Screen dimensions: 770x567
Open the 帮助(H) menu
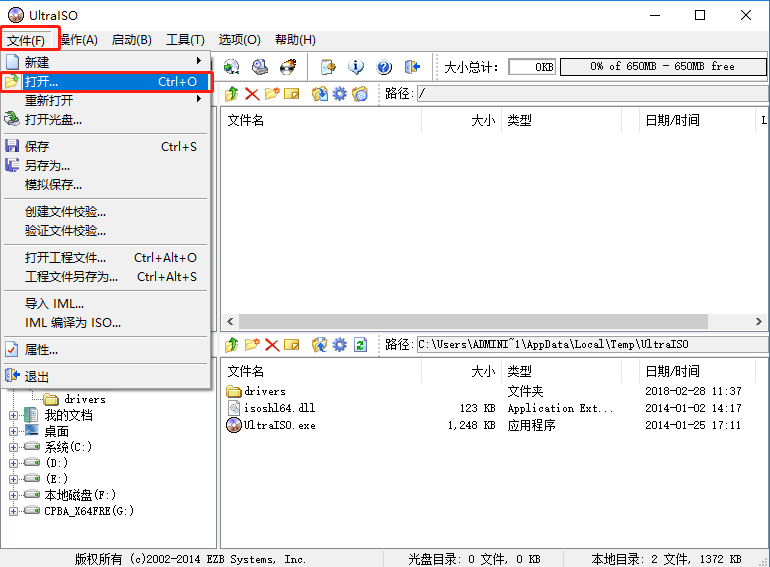295,40
